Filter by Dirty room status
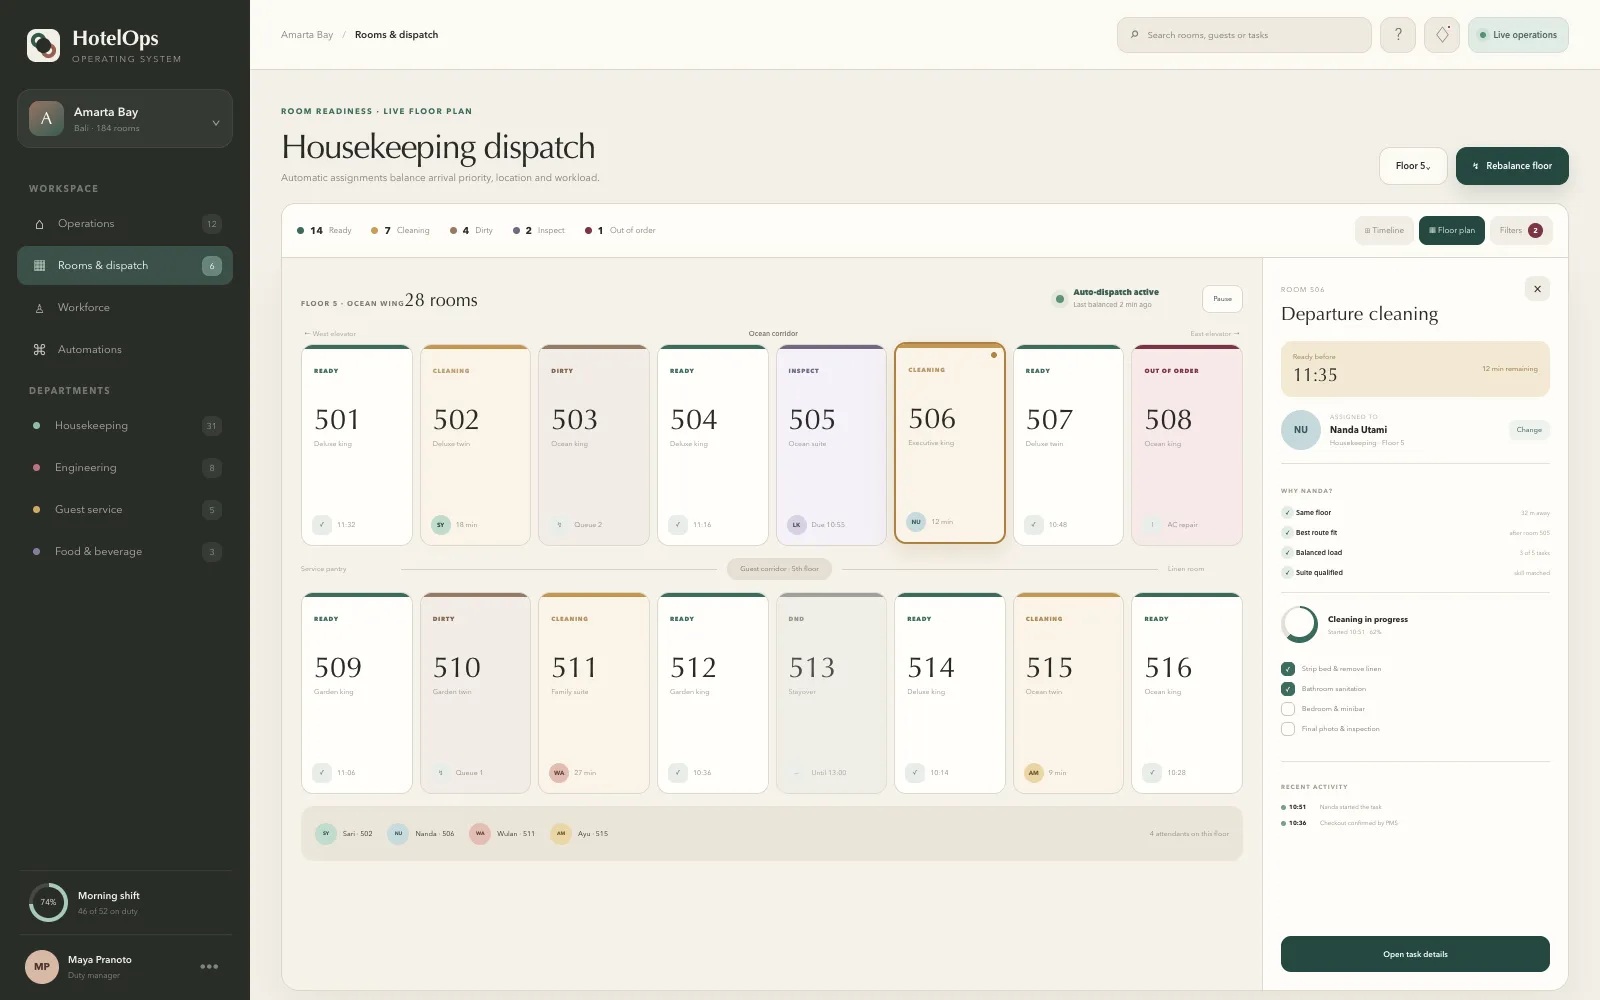Image resolution: width=1600 pixels, height=1000 pixels. pos(471,231)
